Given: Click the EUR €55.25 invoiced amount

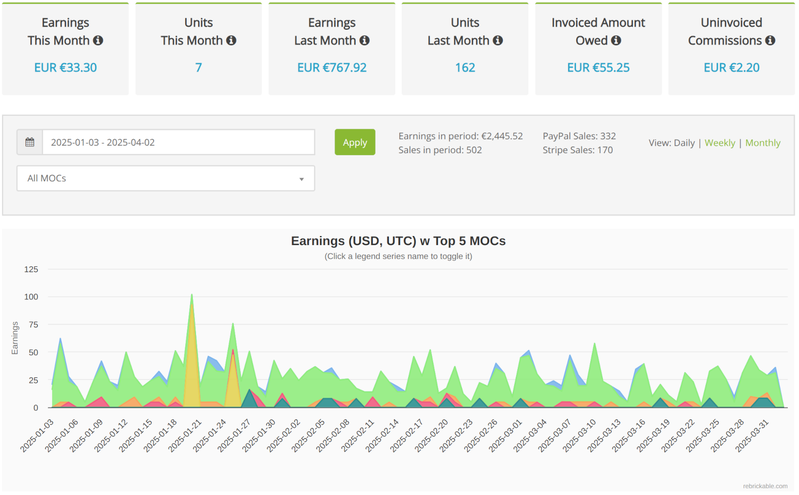Looking at the screenshot, I should (x=597, y=68).
